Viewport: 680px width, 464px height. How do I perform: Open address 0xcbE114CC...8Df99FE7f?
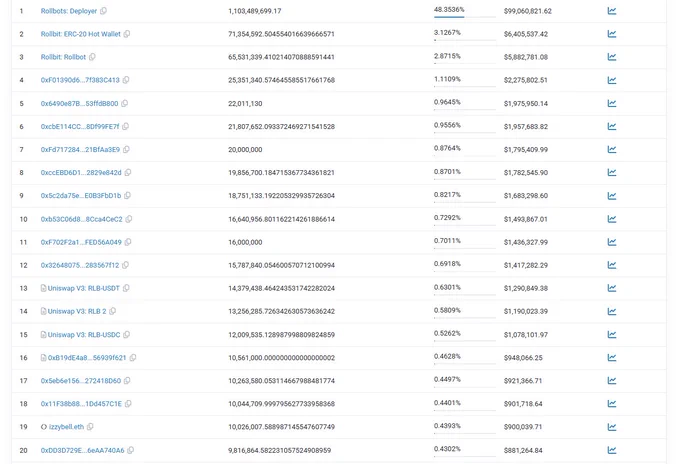80,126
